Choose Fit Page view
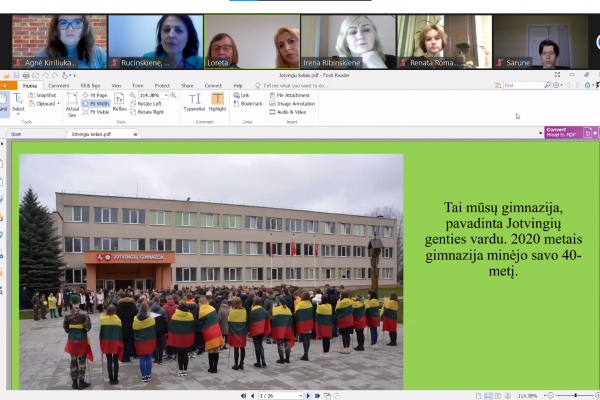This screenshot has height=400, width=600. 95,95
